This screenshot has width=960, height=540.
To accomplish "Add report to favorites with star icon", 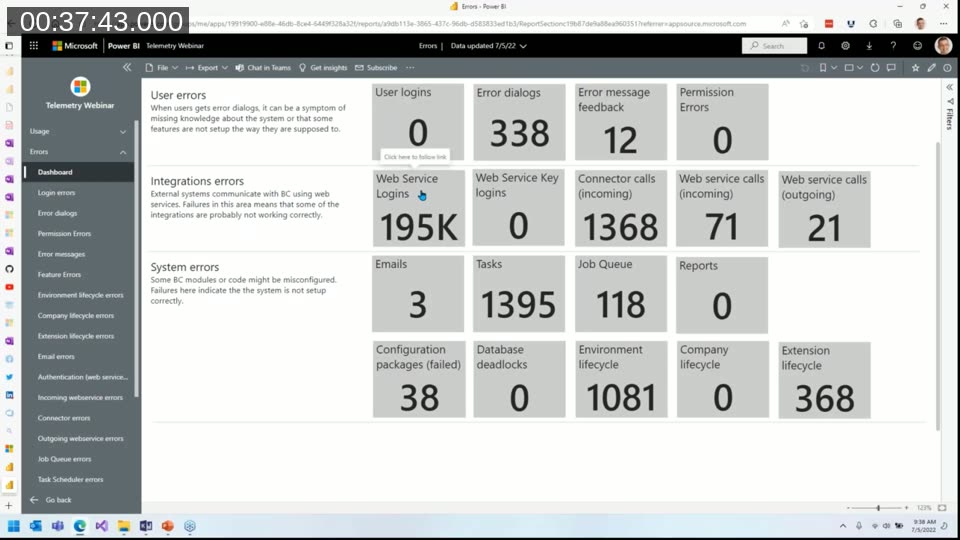I will [x=915, y=68].
